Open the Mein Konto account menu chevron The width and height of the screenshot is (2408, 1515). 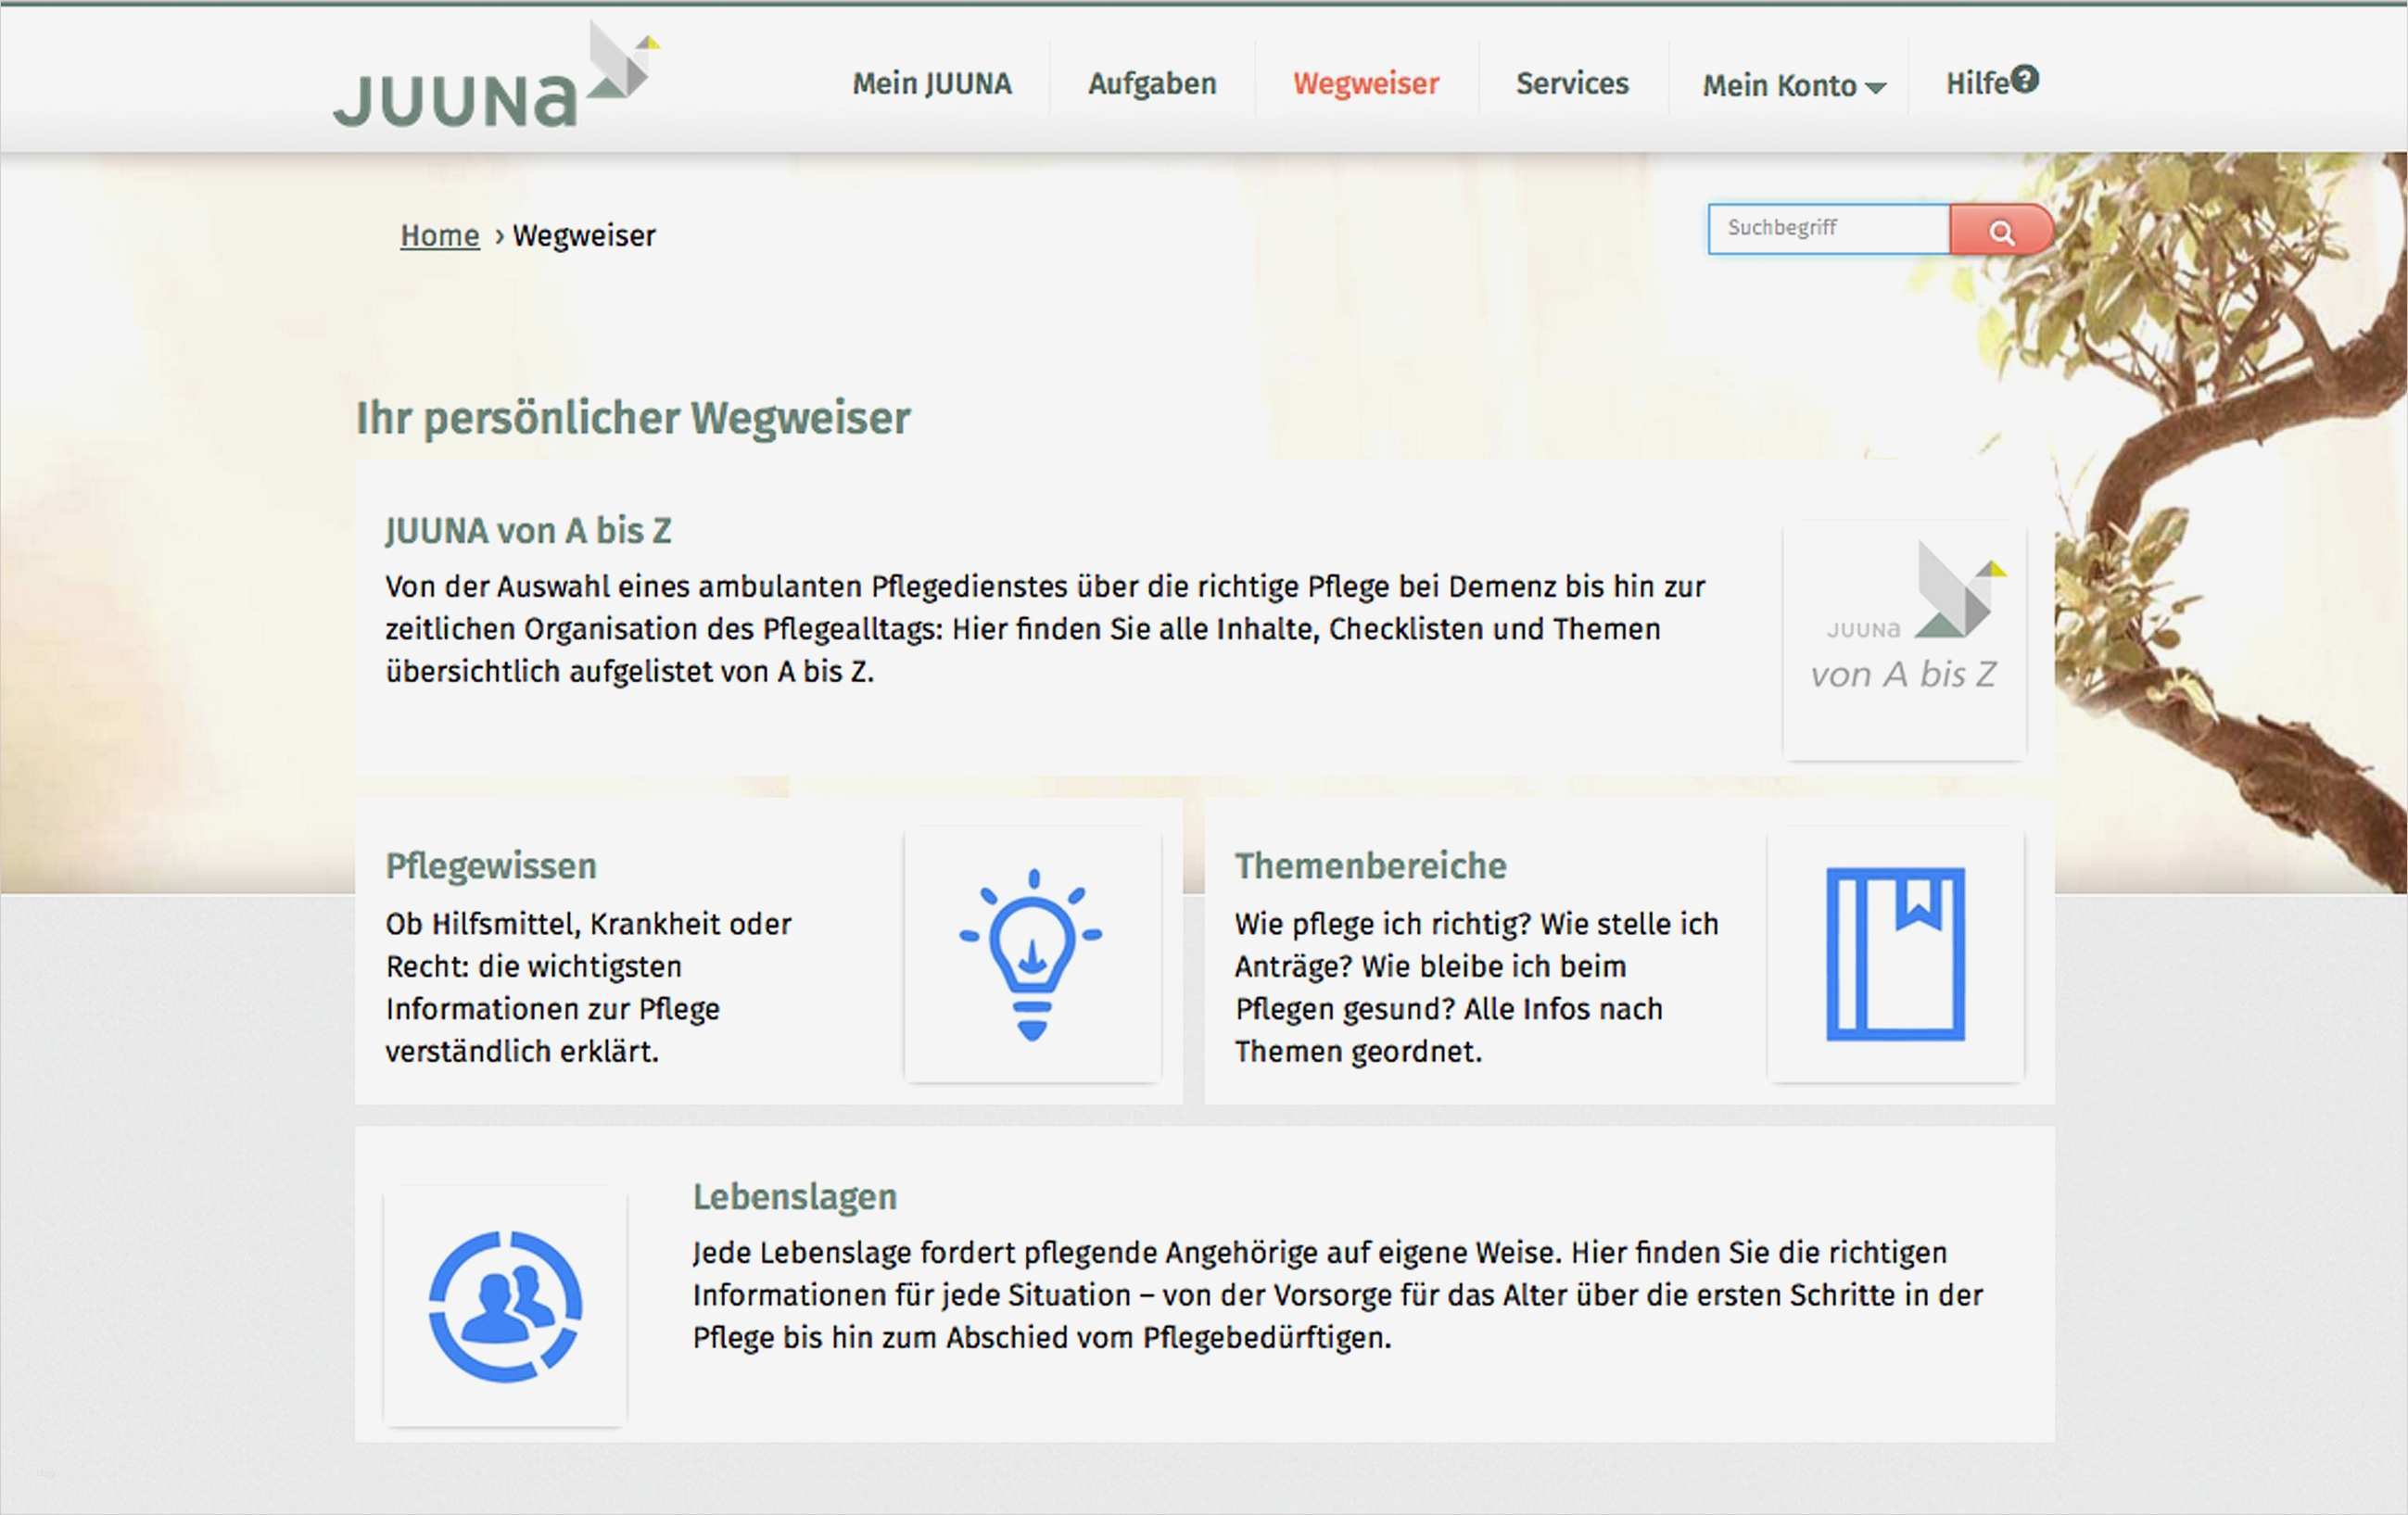coord(1877,88)
